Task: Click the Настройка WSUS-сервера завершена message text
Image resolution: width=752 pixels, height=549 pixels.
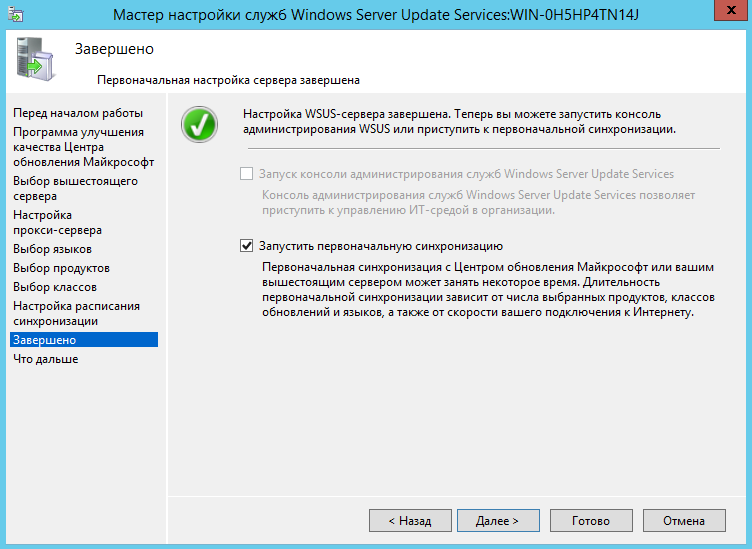Action: tap(459, 121)
